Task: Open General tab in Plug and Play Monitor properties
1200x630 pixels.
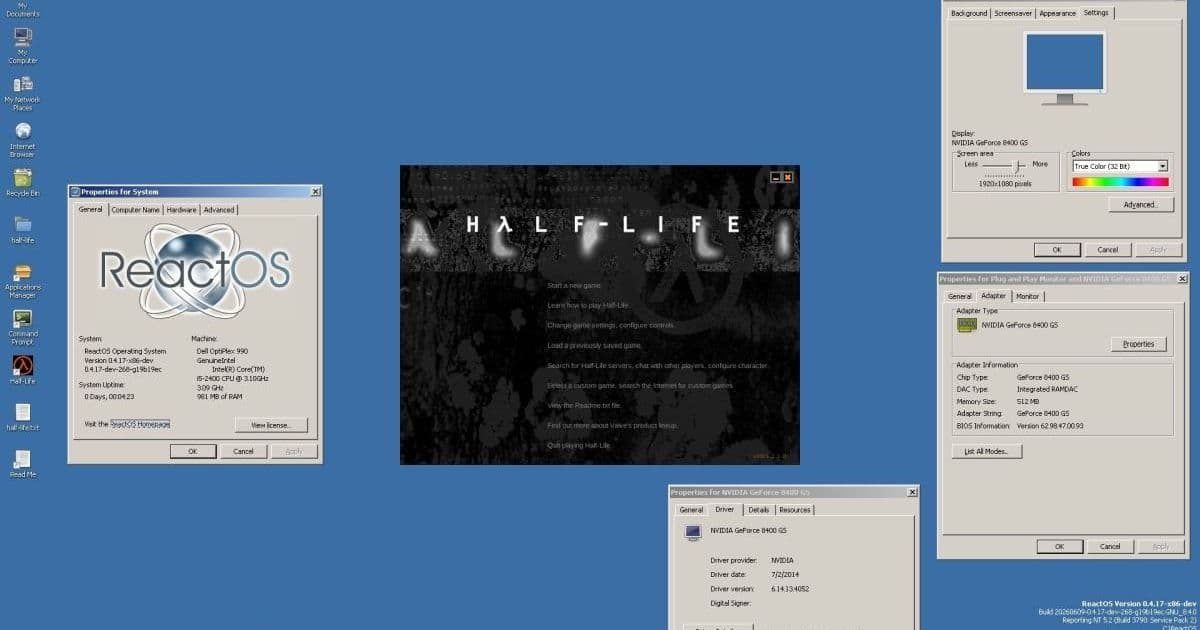Action: tap(960, 296)
